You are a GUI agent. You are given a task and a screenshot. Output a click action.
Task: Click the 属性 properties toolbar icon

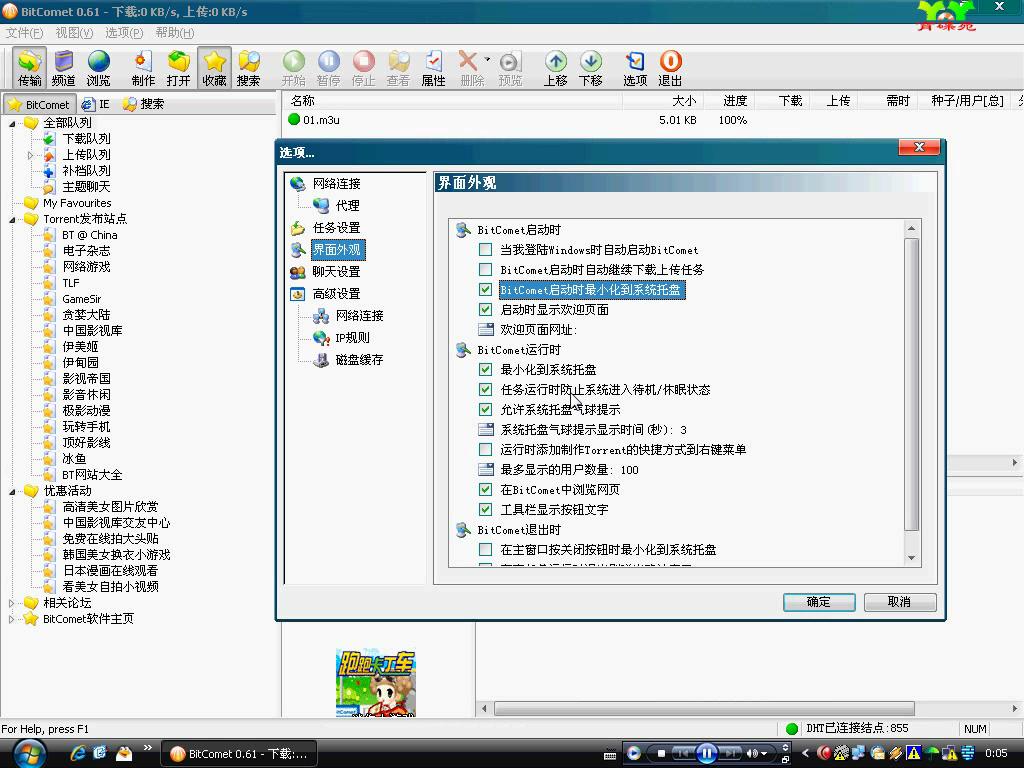point(433,68)
